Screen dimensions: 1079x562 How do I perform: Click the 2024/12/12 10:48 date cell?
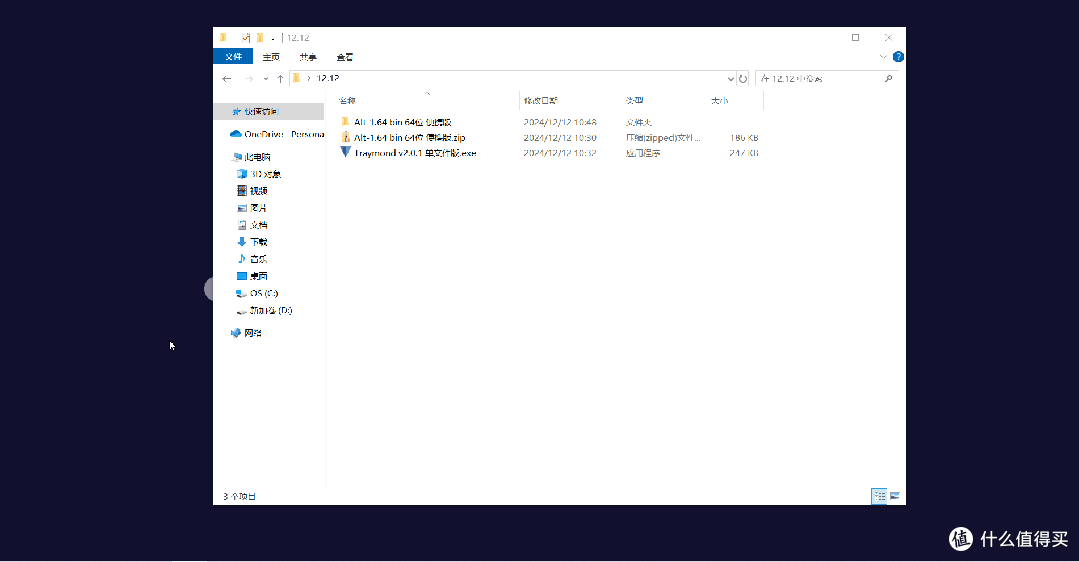coord(559,122)
